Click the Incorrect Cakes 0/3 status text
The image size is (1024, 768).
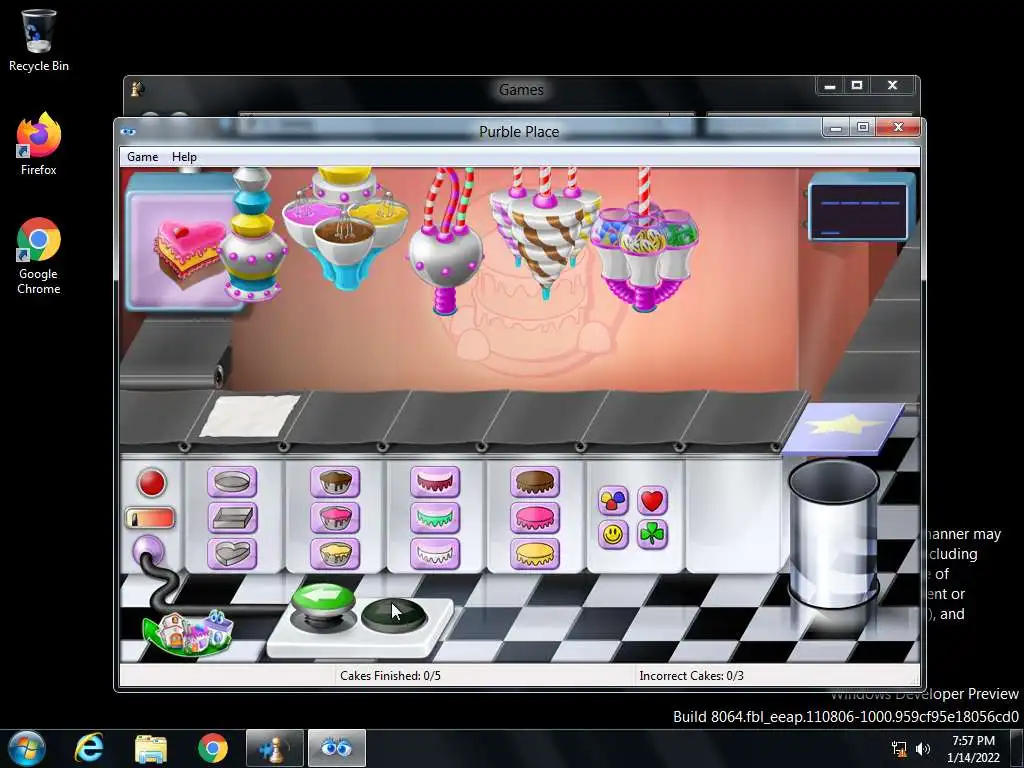[691, 675]
